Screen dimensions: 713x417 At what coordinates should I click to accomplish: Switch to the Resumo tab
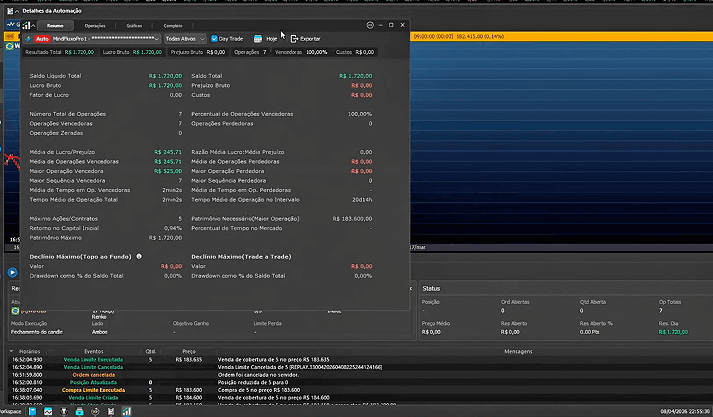(55, 26)
